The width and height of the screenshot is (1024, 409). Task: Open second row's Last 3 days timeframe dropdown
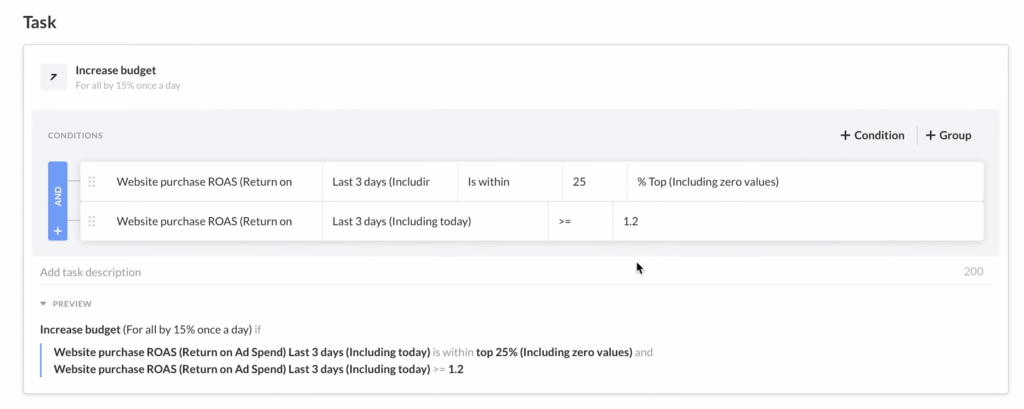[434, 221]
